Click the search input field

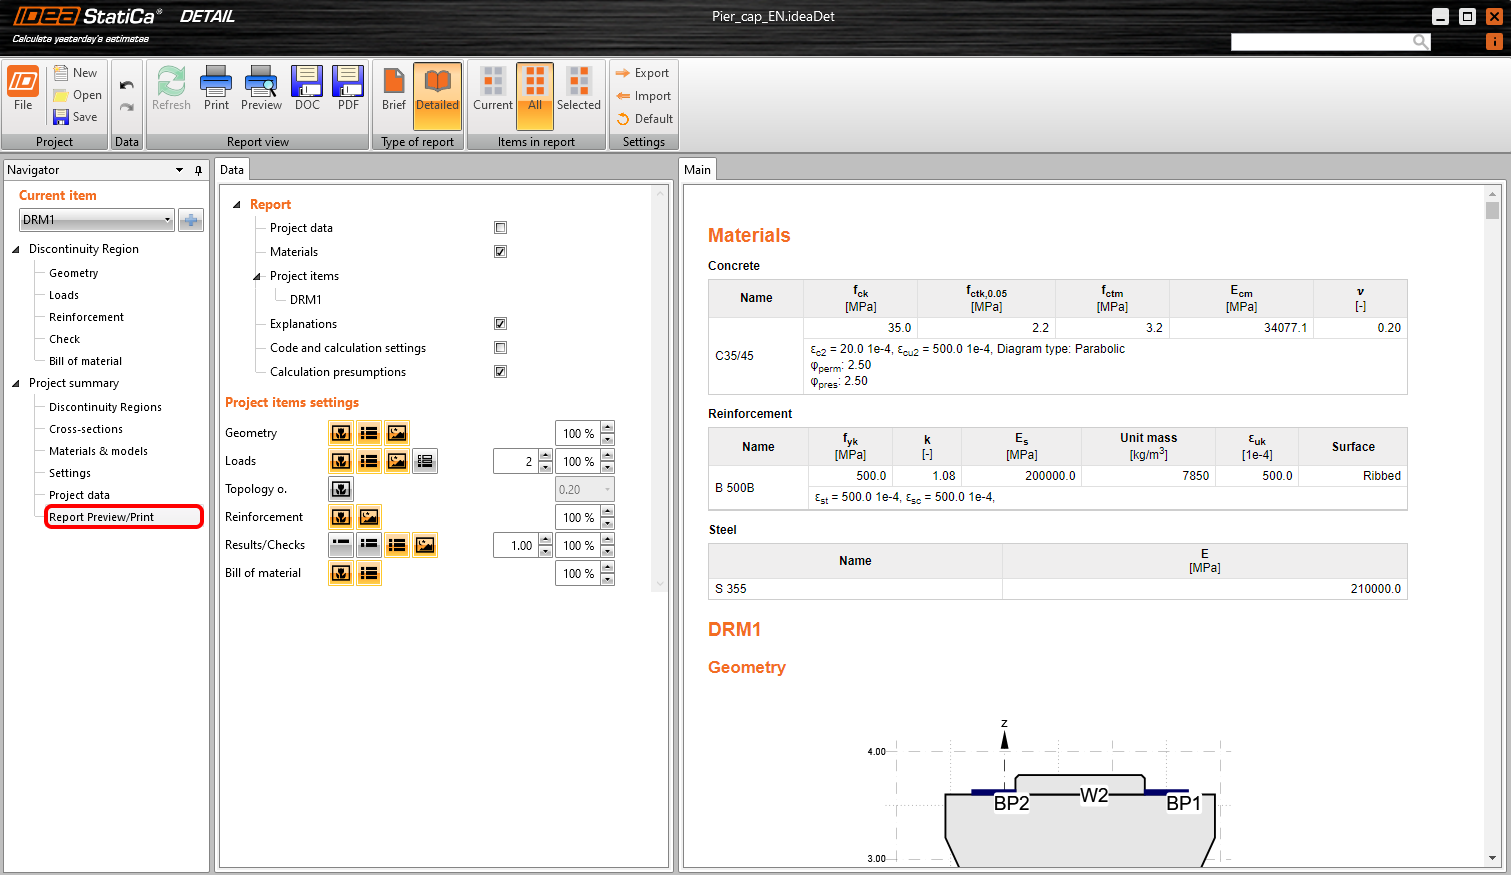[x=1320, y=41]
